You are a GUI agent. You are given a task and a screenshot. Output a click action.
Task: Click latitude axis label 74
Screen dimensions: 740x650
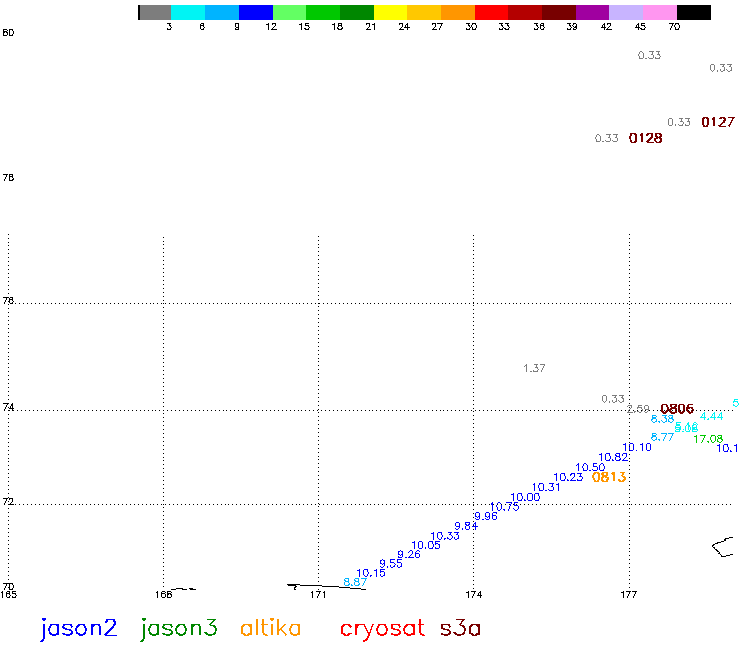(8, 407)
